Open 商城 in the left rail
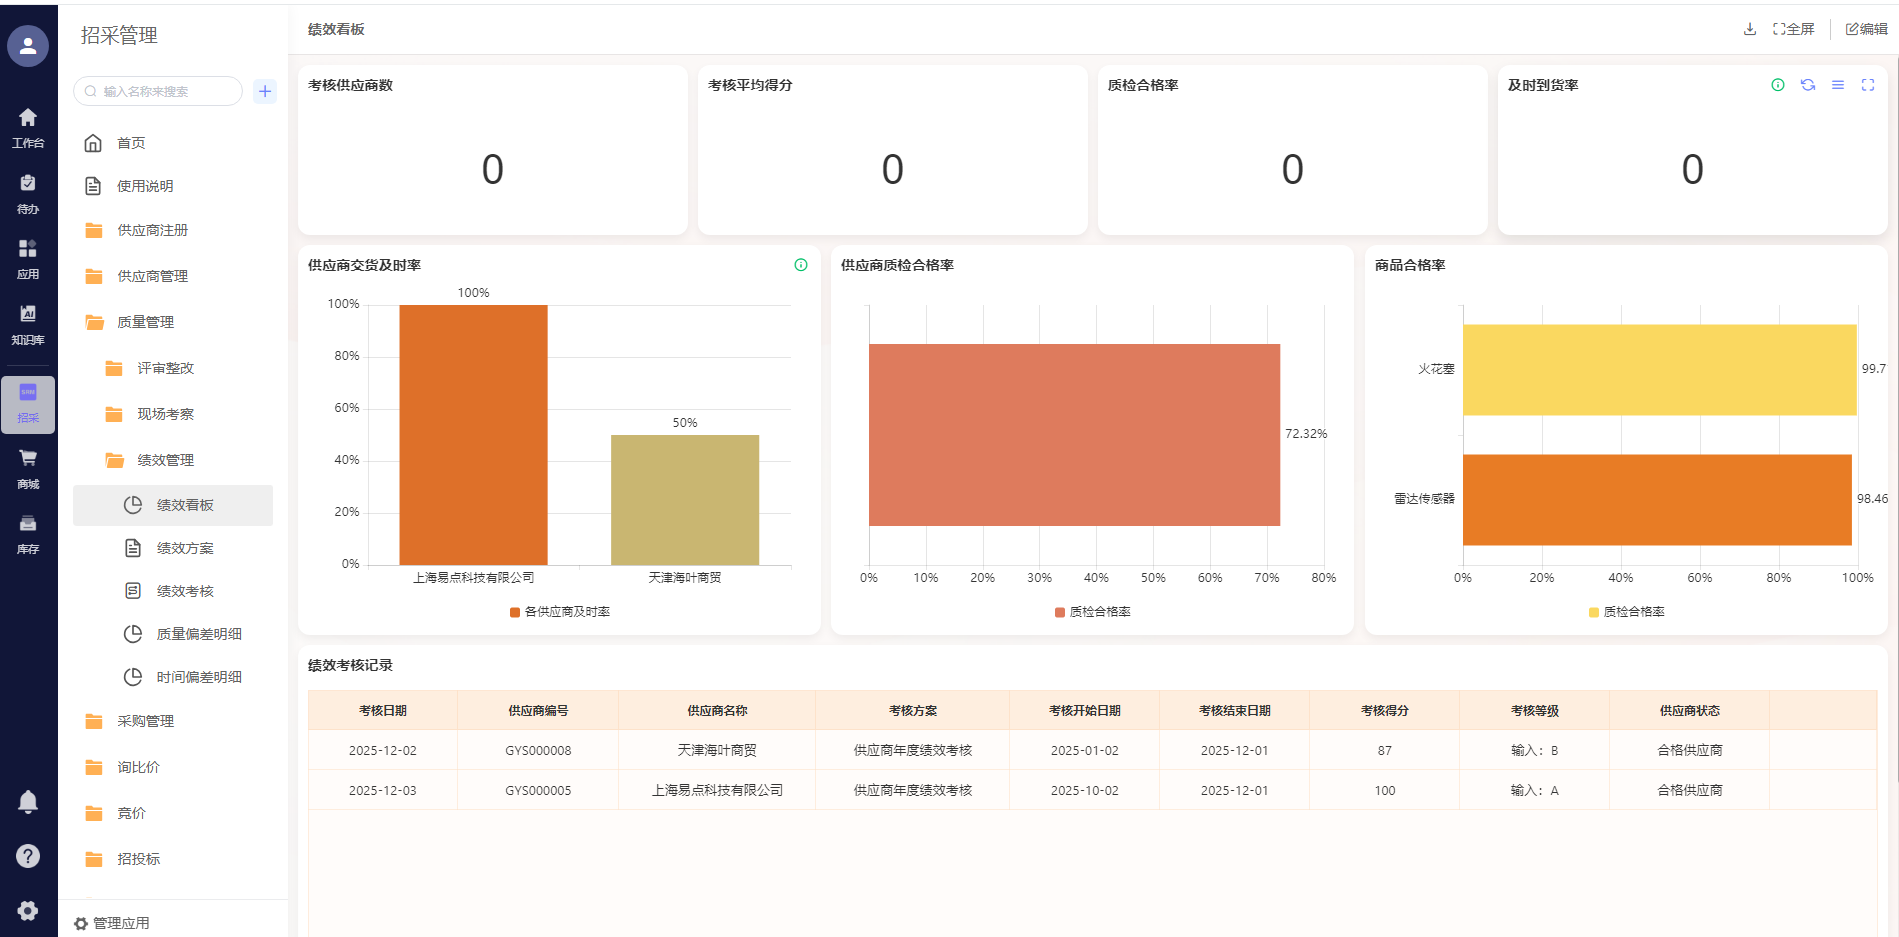 [x=28, y=468]
